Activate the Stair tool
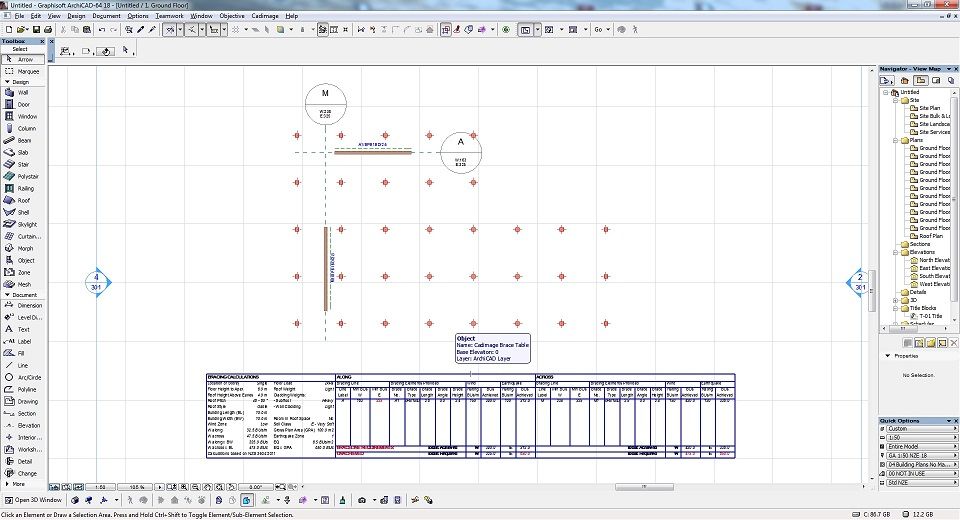 pyautogui.click(x=23, y=165)
